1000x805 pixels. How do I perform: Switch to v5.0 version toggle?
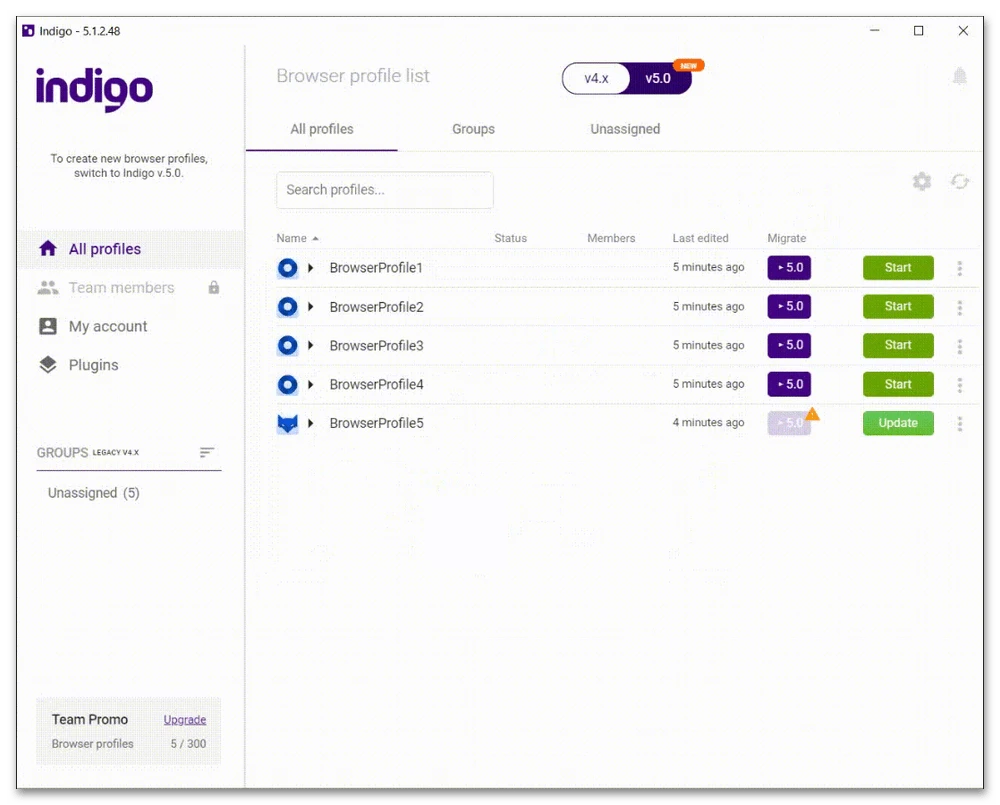tap(659, 78)
